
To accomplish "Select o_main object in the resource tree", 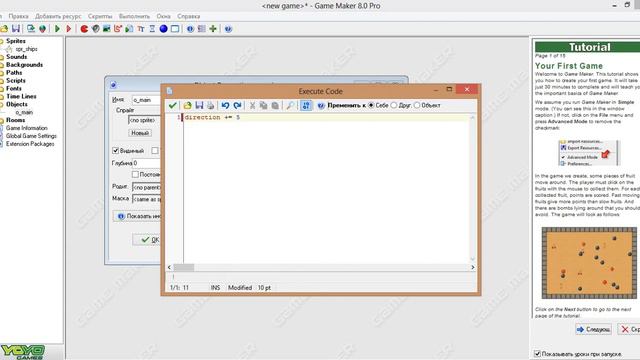I will pyautogui.click(x=24, y=112).
